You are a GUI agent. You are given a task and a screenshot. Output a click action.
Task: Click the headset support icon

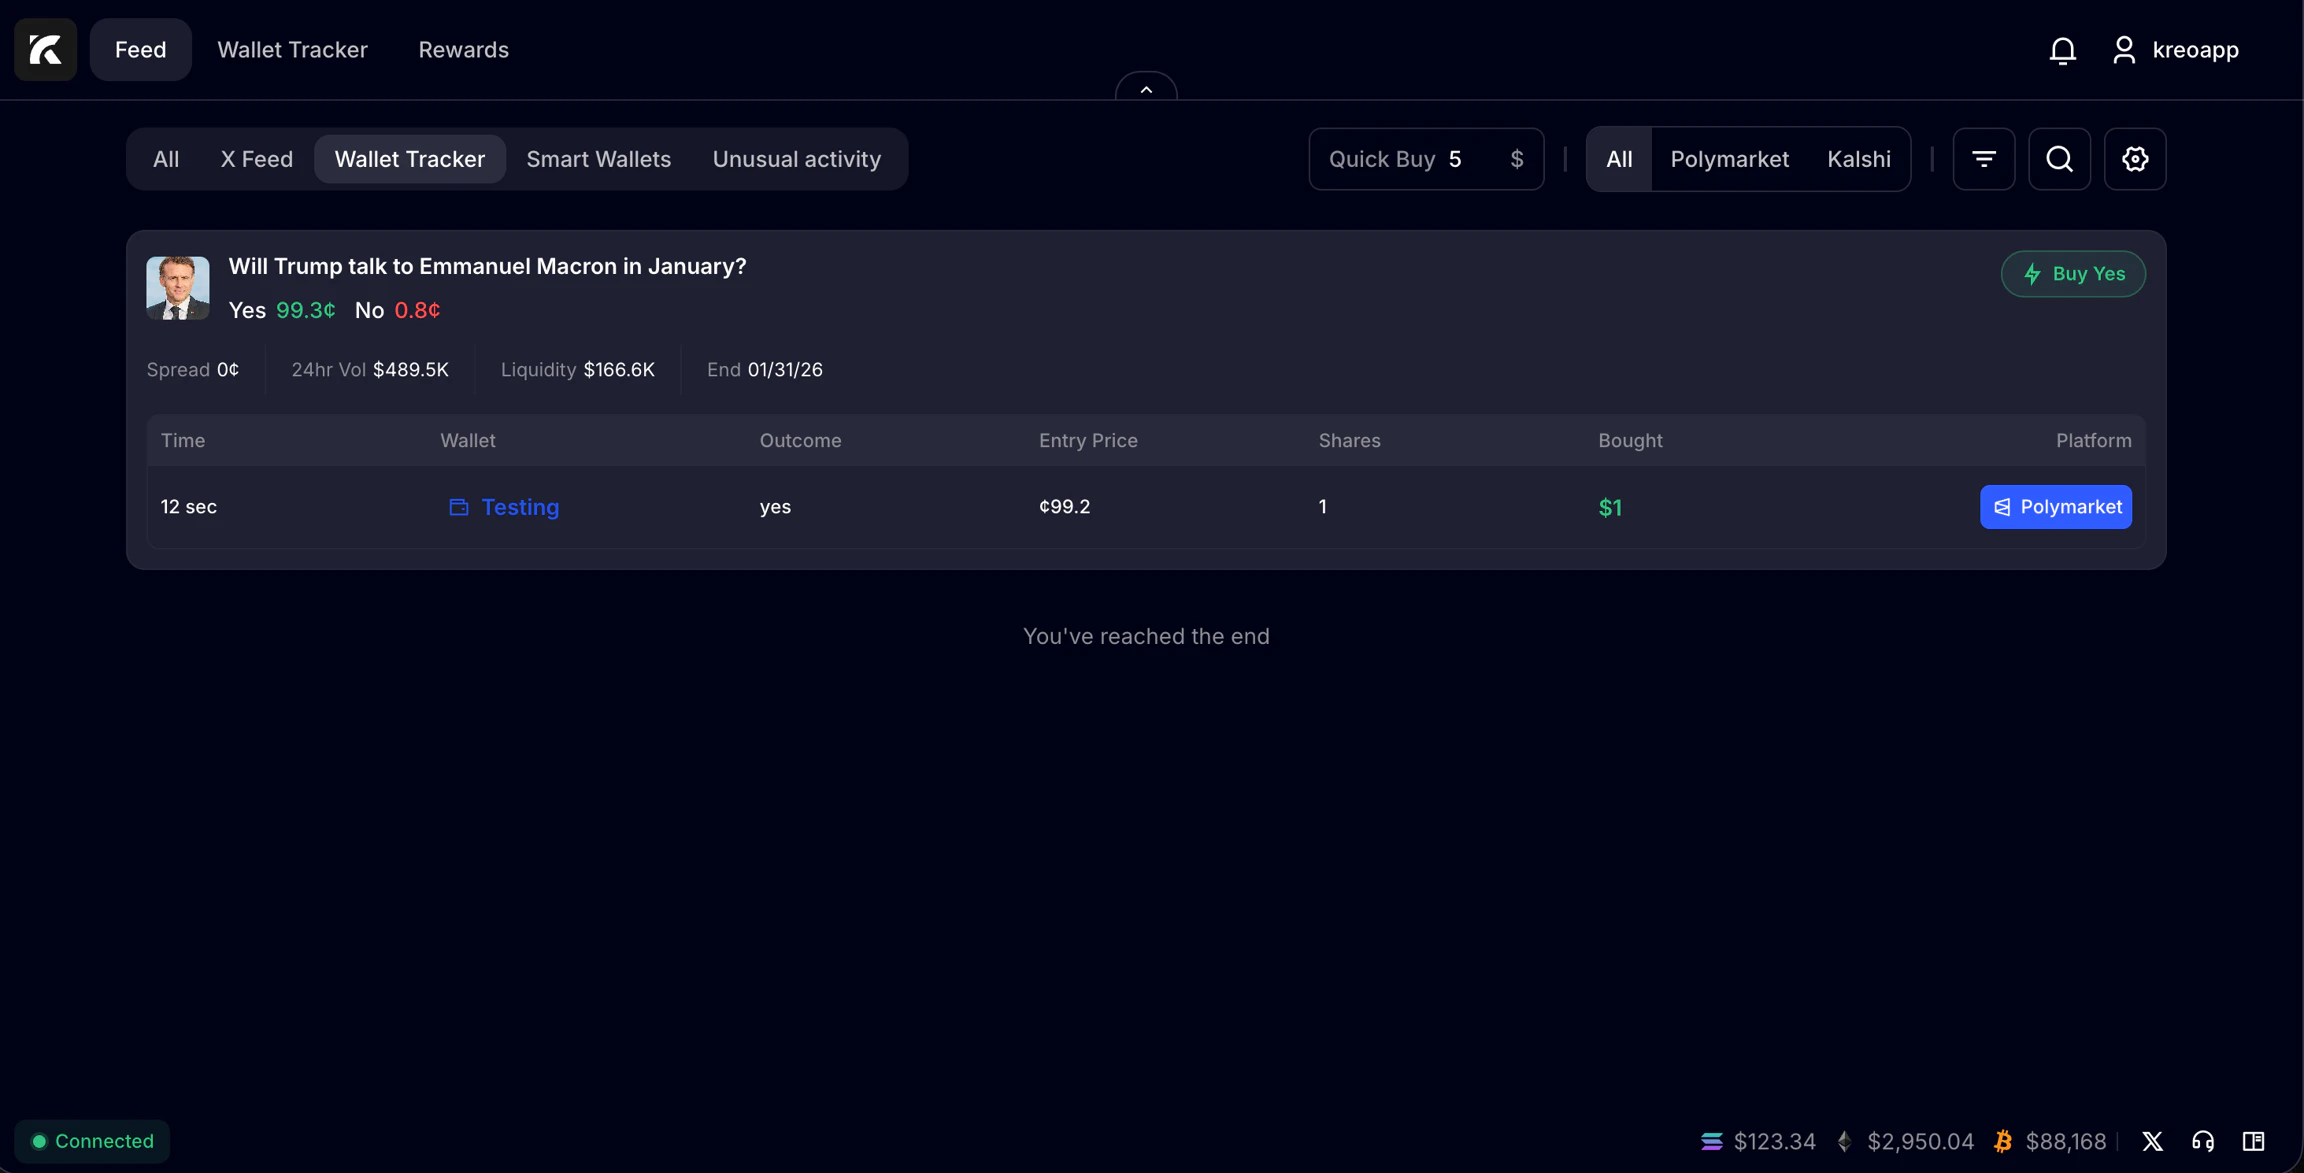2202,1141
